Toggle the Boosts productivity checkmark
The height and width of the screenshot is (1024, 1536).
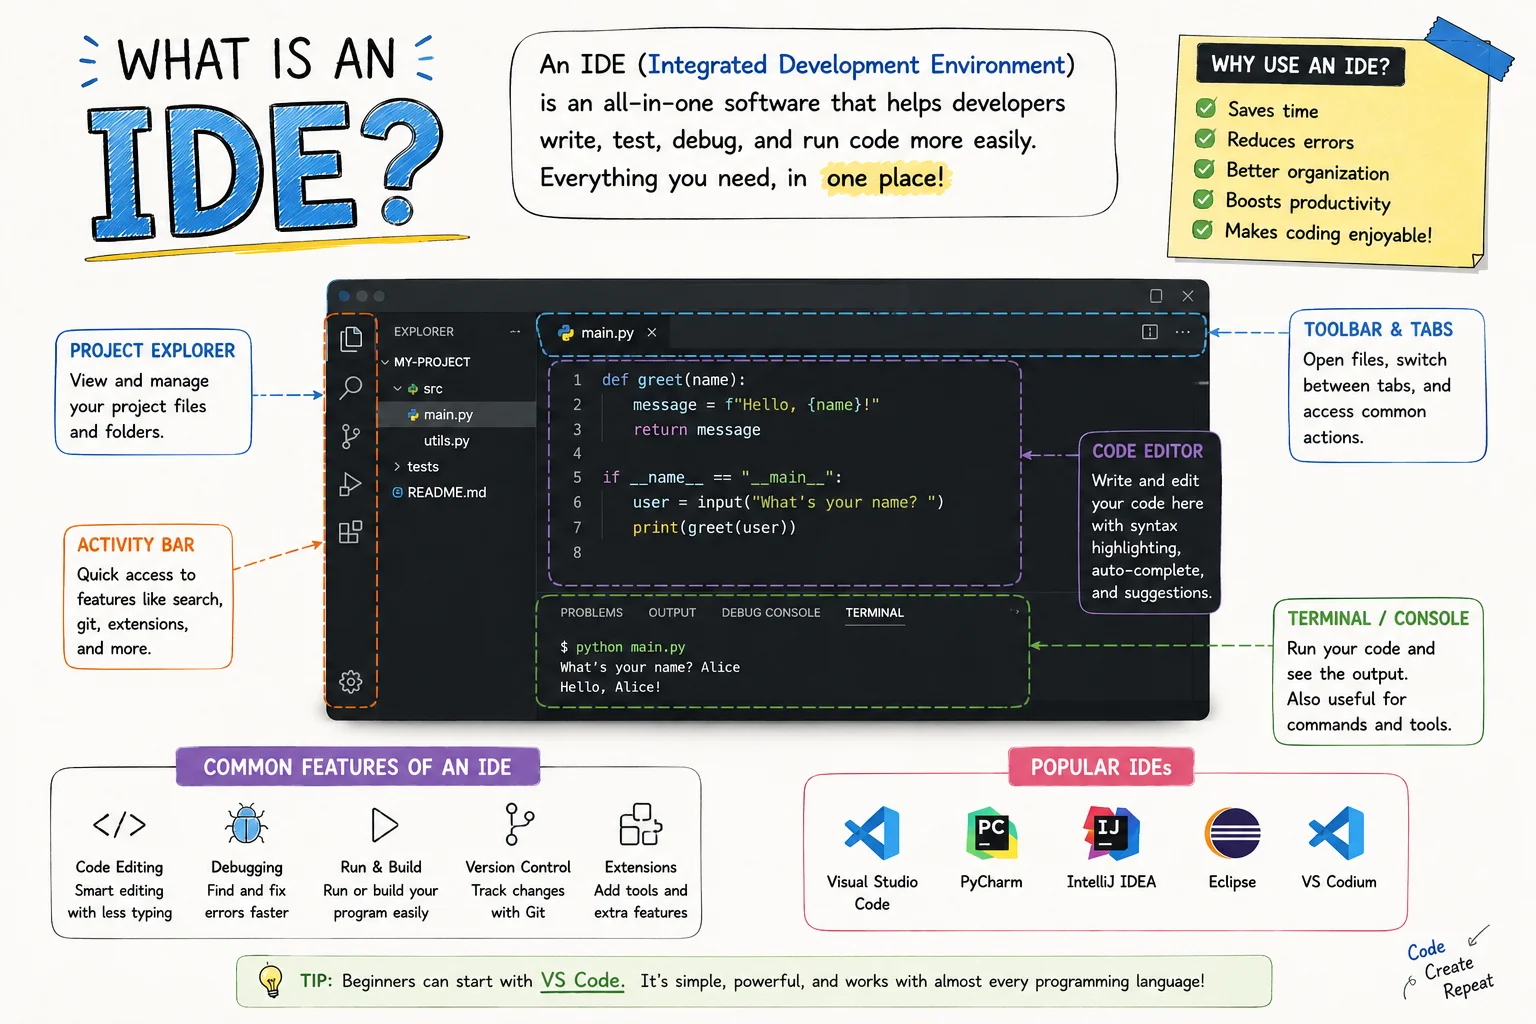pyautogui.click(x=1203, y=200)
